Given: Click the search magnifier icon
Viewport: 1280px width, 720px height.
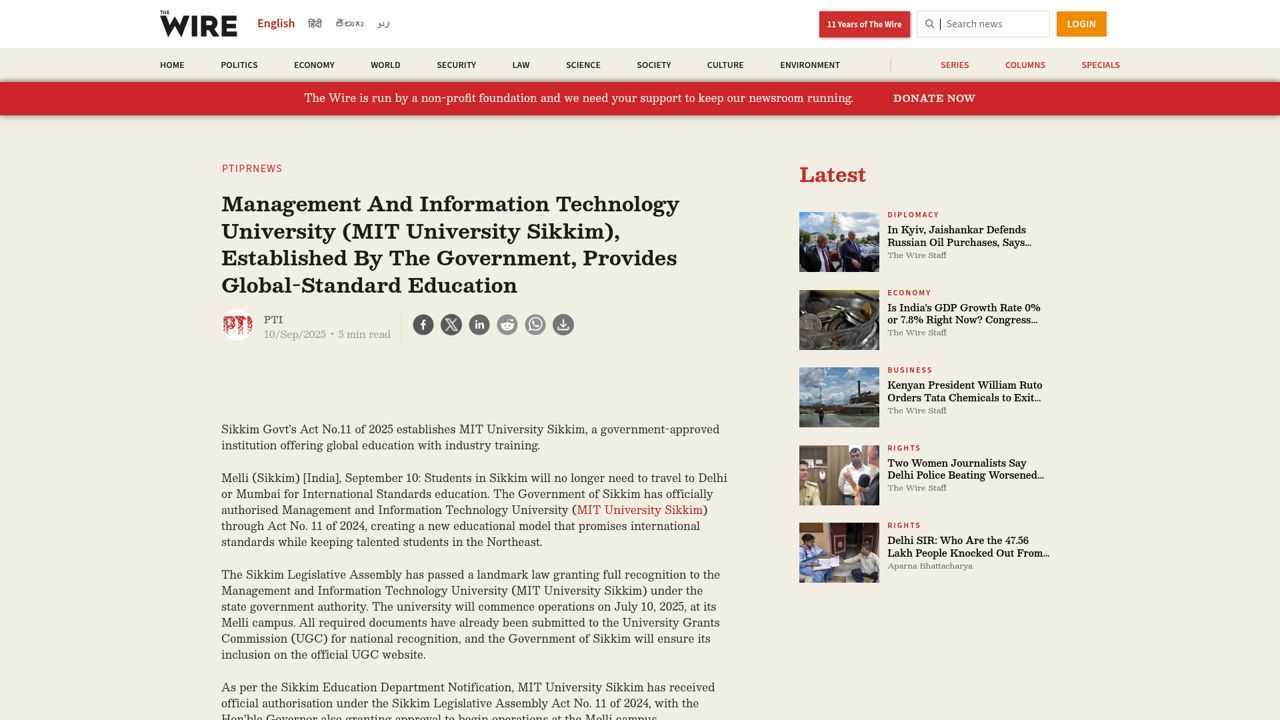Looking at the screenshot, I should [x=930, y=24].
